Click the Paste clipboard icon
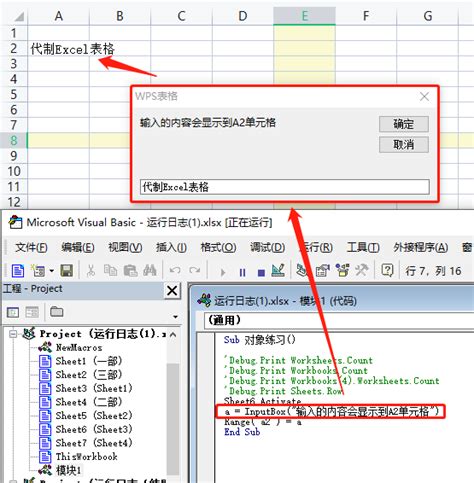Image resolution: width=474 pixels, height=483 pixels. (130, 271)
